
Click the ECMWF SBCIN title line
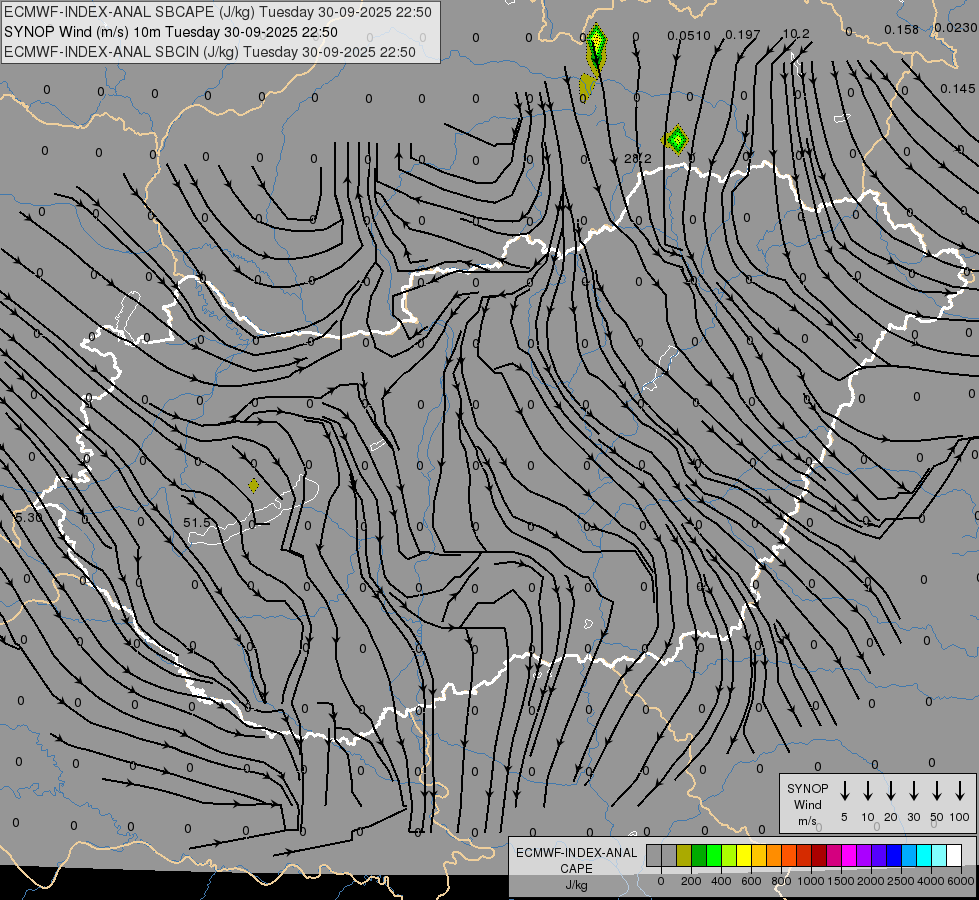click(x=210, y=52)
